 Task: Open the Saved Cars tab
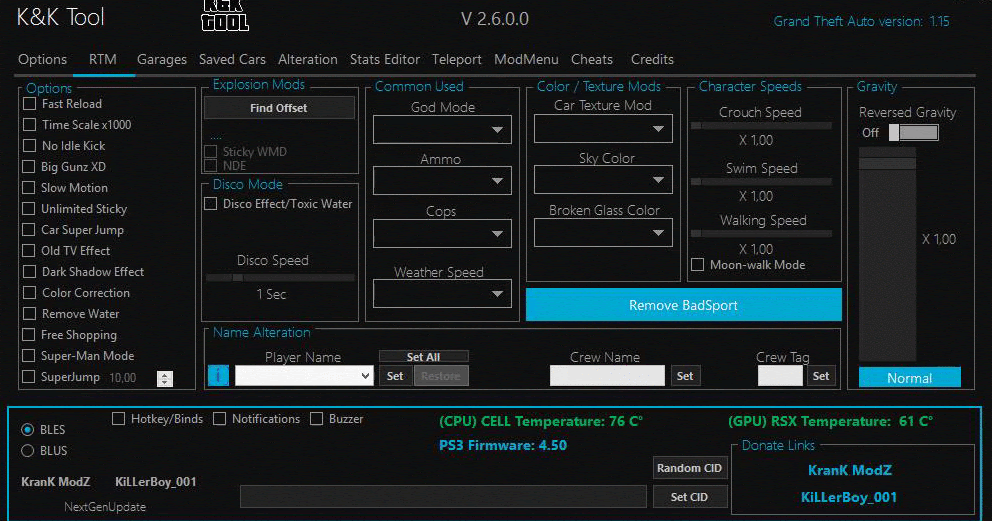pyautogui.click(x=232, y=59)
